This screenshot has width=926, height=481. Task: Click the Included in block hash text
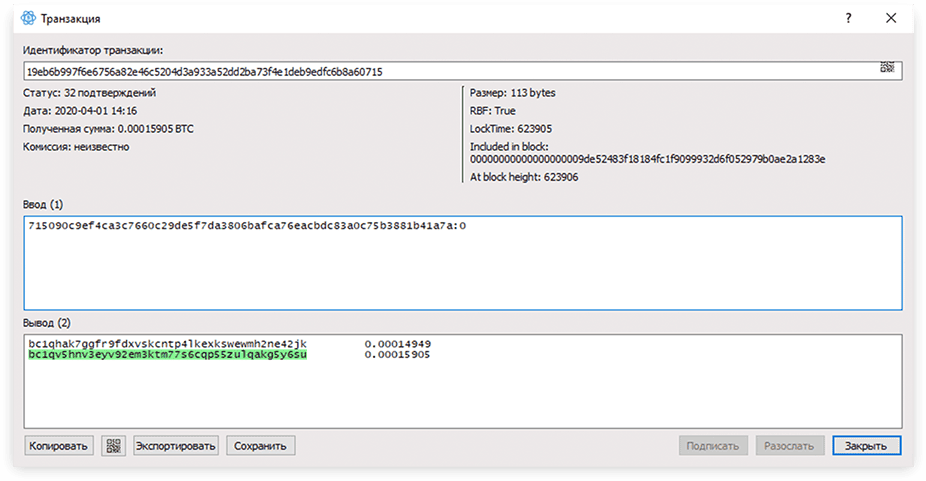coord(647,159)
